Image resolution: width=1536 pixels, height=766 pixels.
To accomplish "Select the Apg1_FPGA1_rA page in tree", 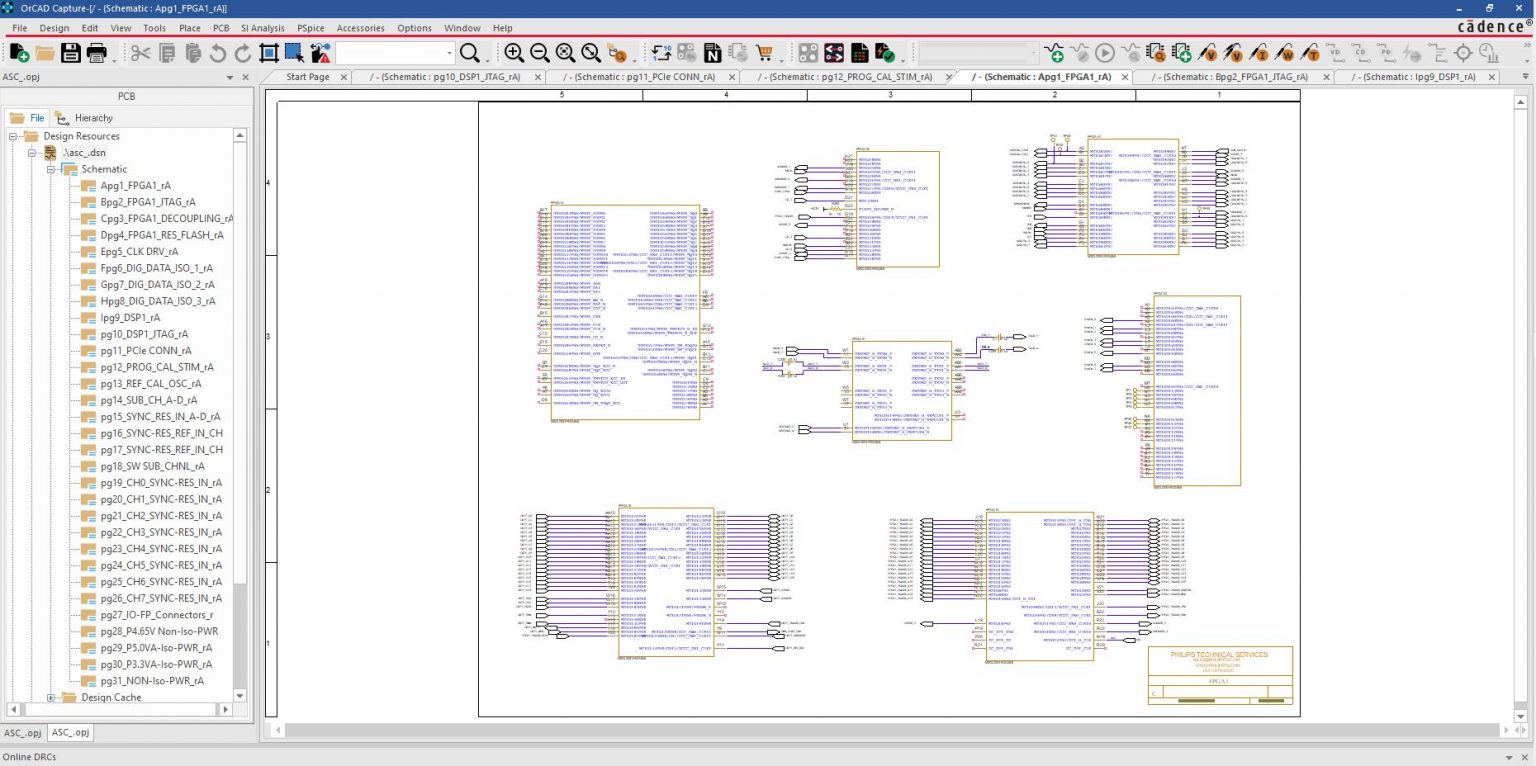I will (x=135, y=186).
